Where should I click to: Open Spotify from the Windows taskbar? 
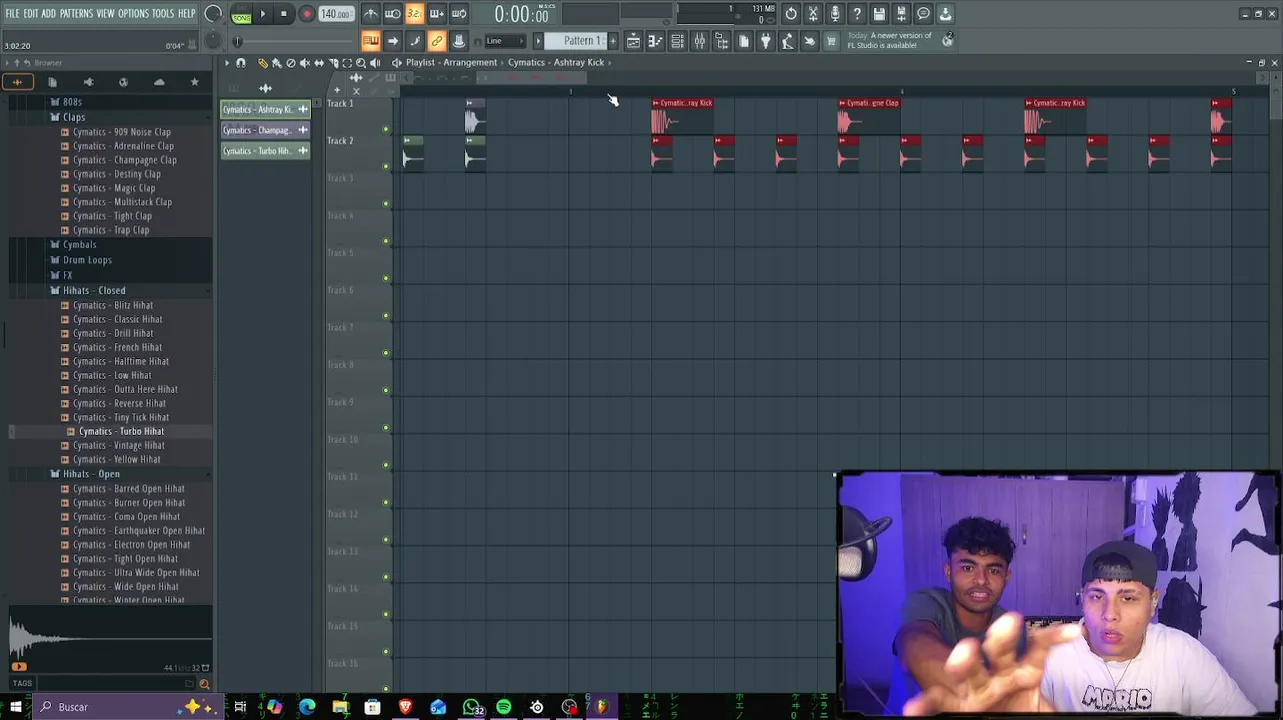[x=504, y=707]
